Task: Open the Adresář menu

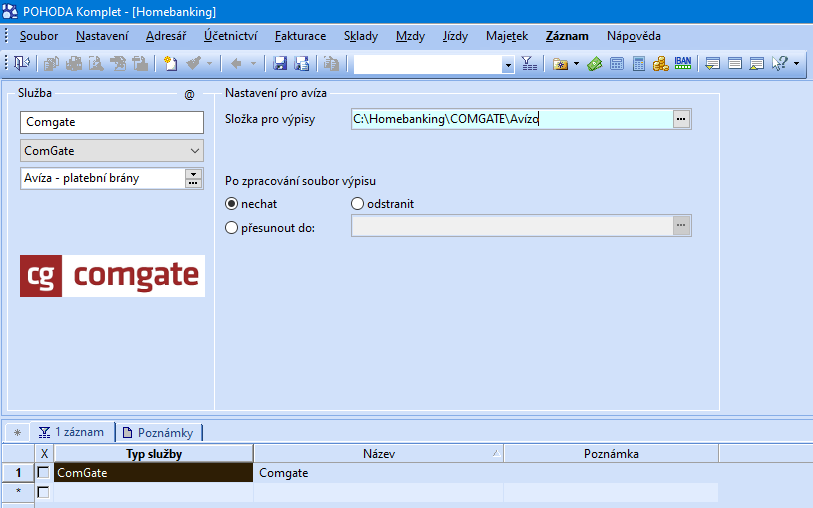Action: point(166,36)
